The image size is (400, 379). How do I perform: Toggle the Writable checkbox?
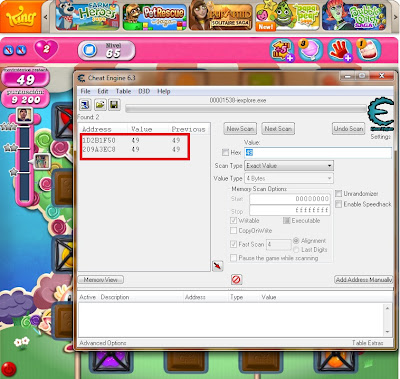point(233,220)
